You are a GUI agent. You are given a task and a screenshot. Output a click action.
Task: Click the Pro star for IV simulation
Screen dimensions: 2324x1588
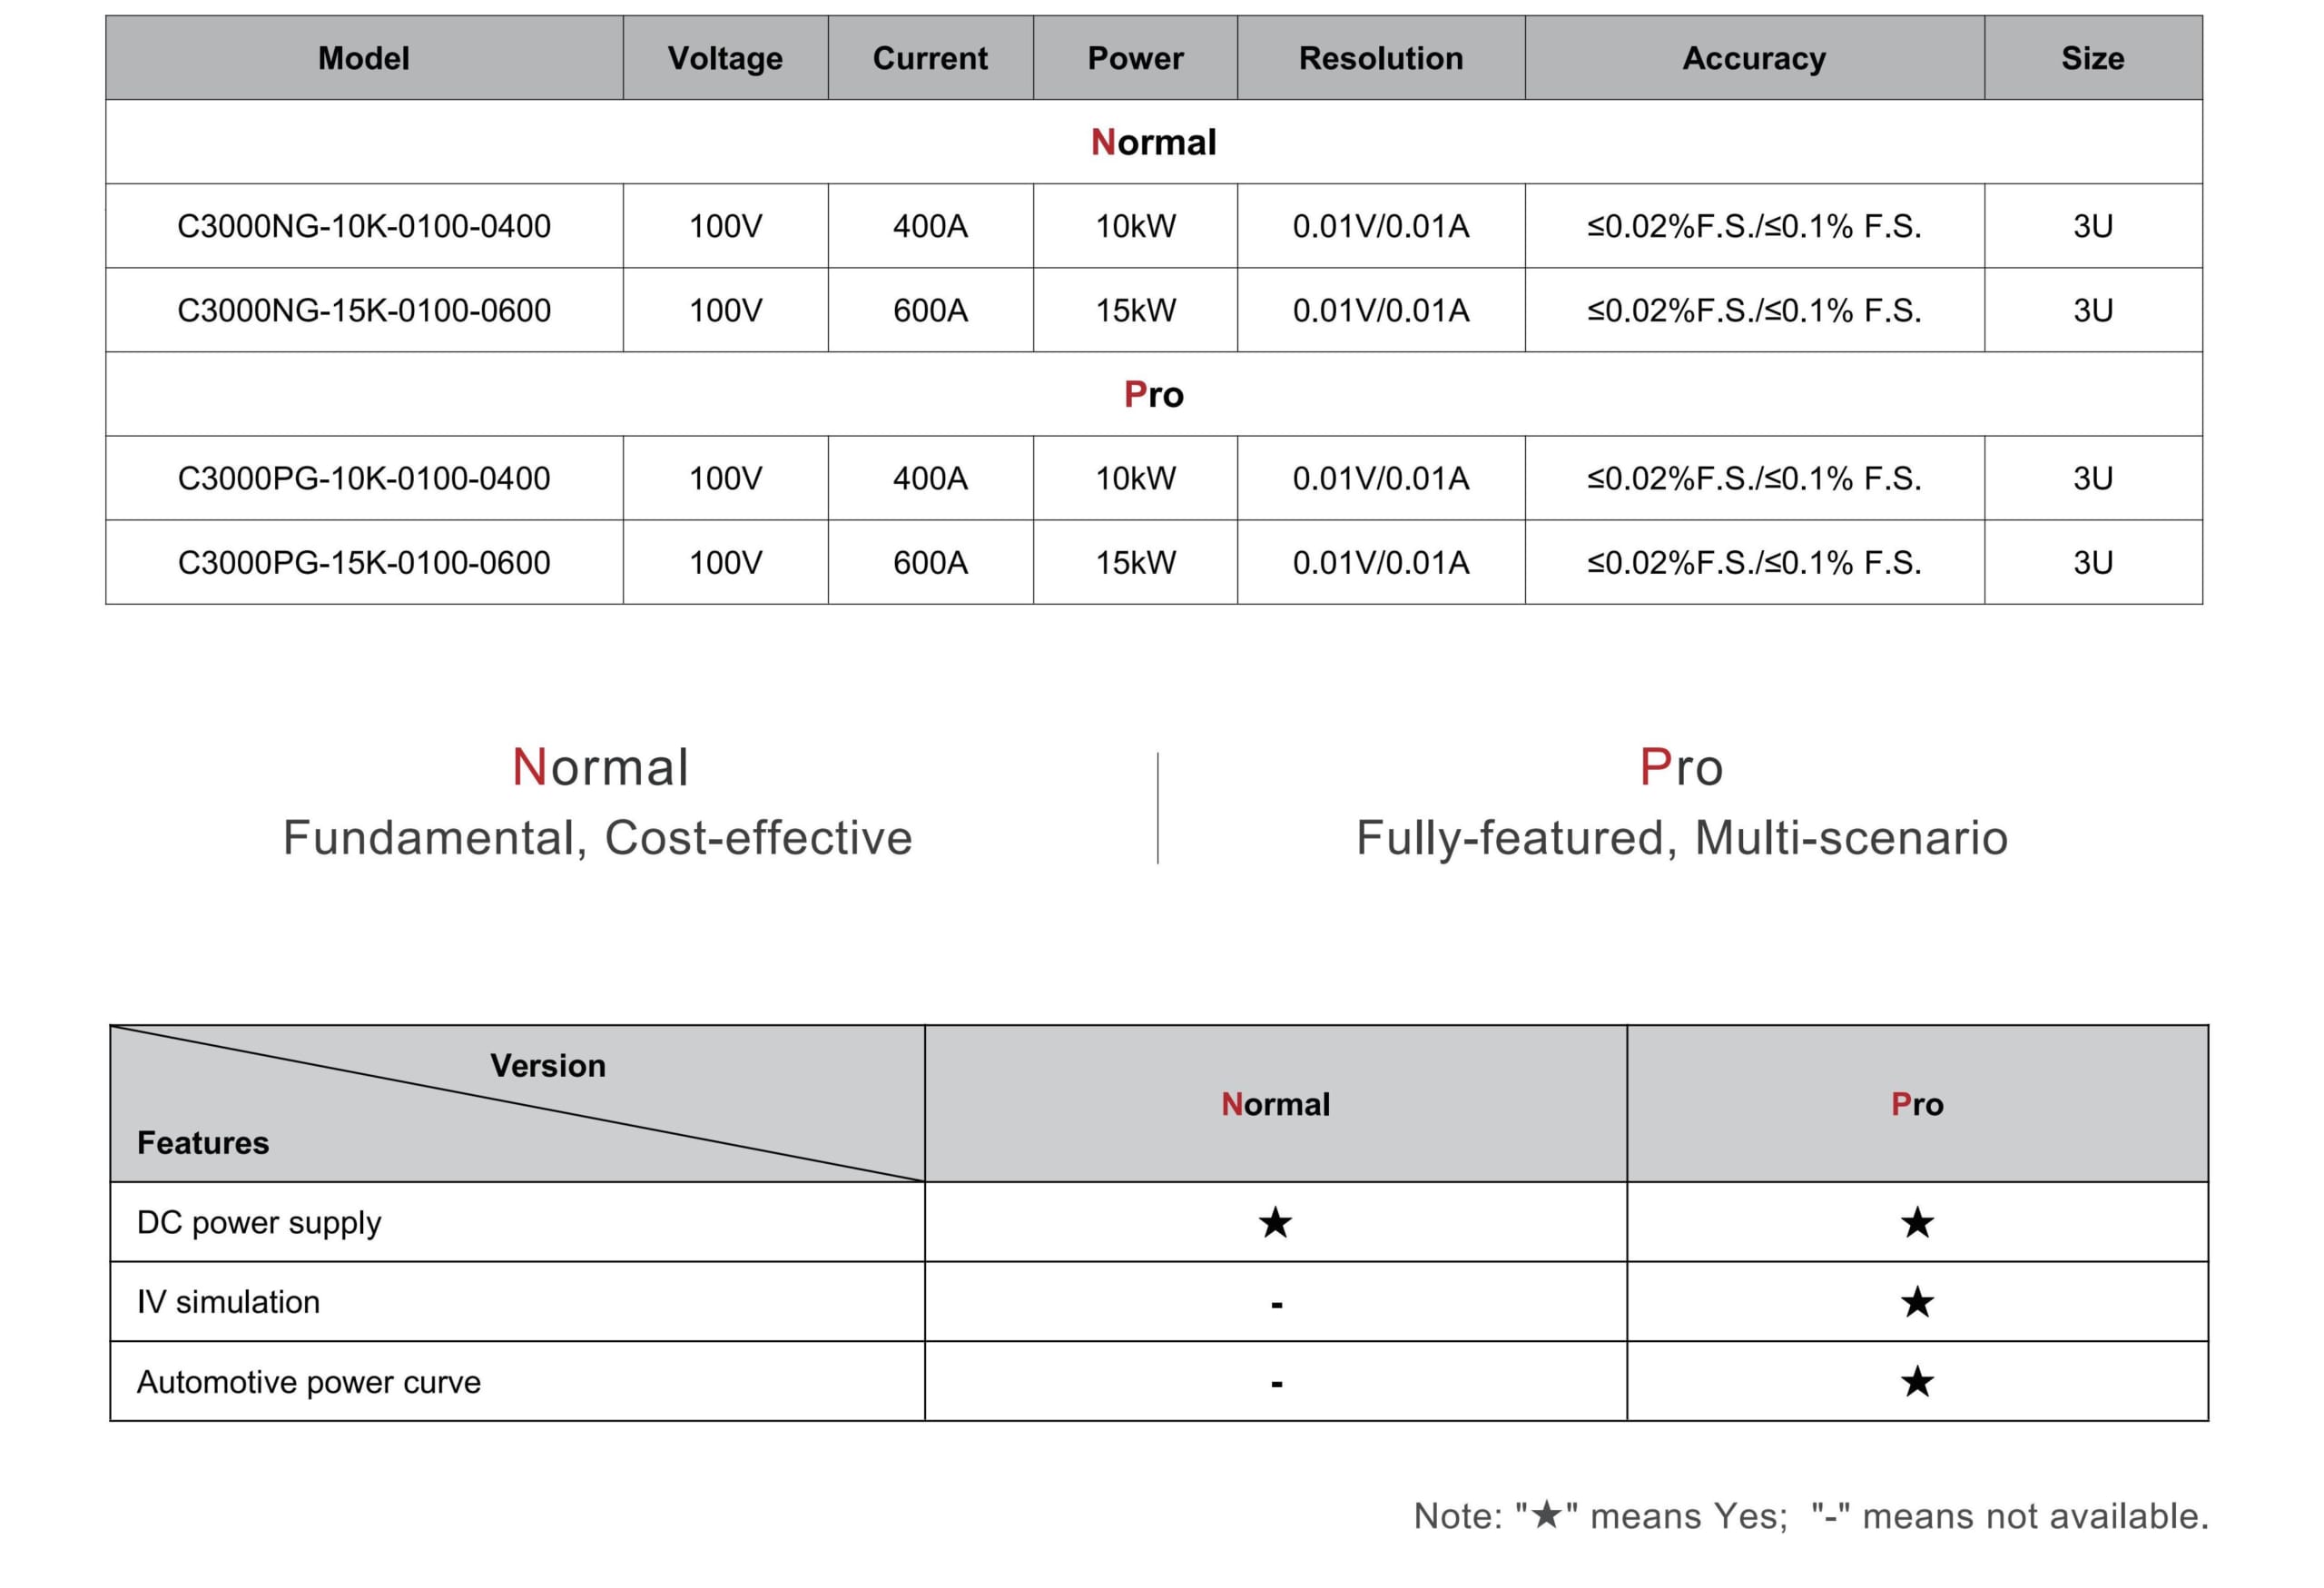coord(1916,1302)
